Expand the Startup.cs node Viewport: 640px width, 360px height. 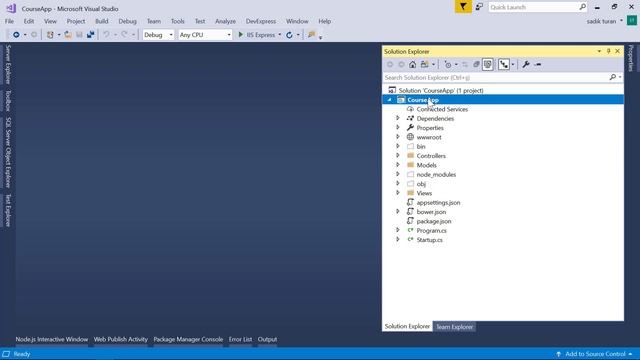click(398, 240)
